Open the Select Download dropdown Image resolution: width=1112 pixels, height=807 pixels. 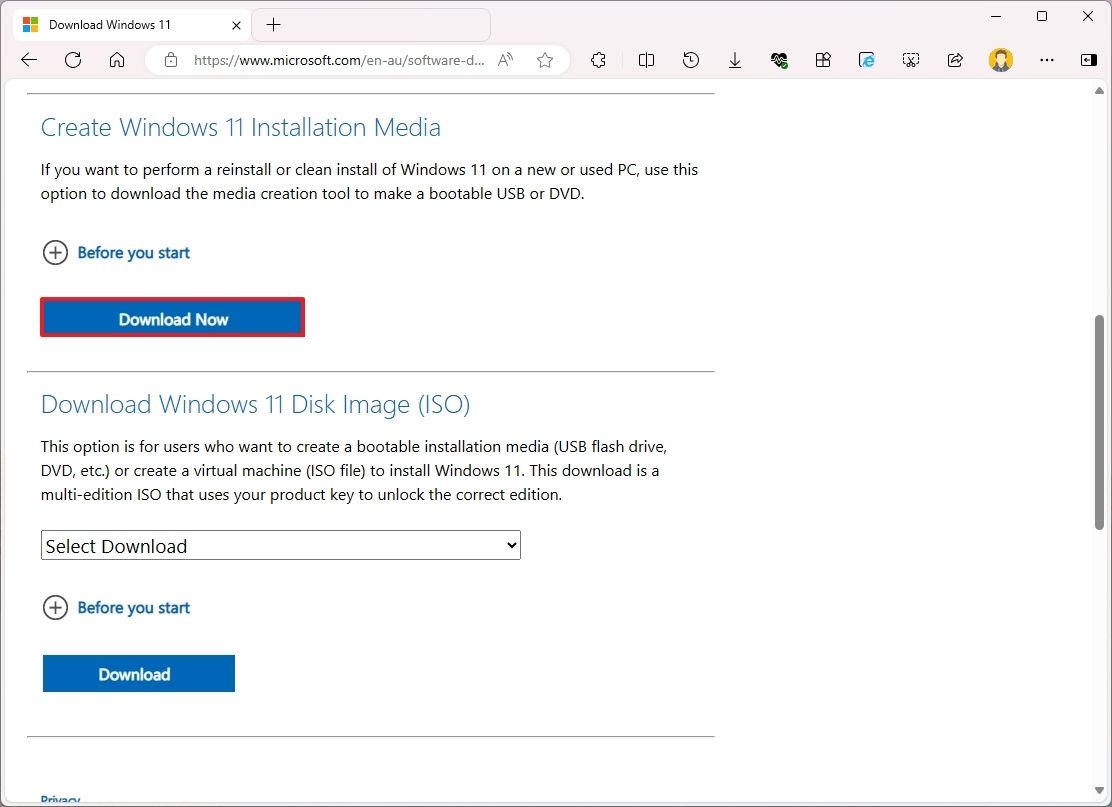coord(280,545)
